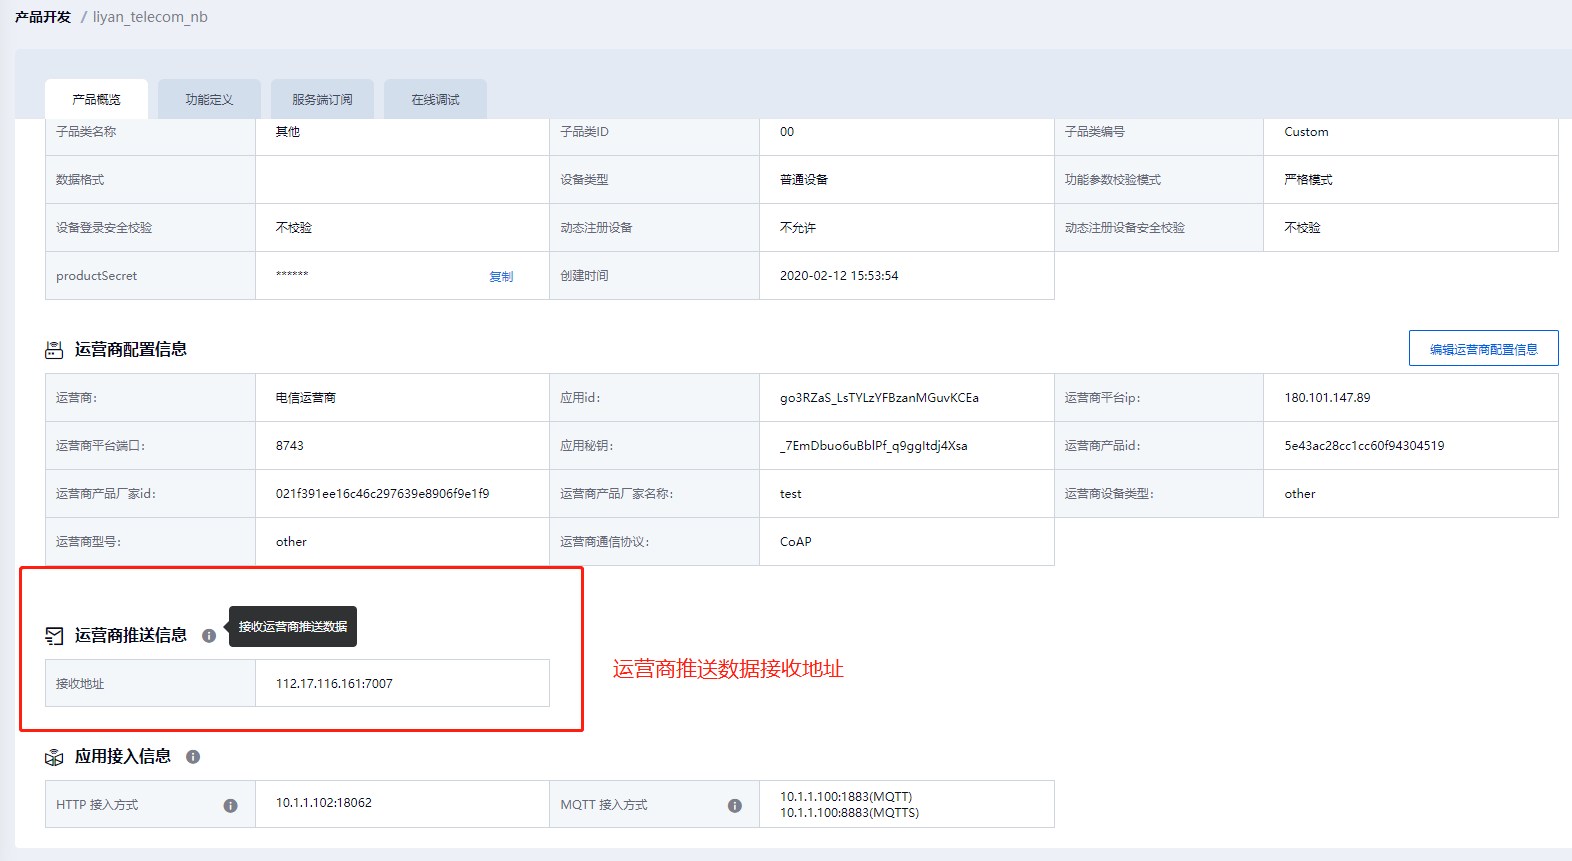The height and width of the screenshot is (861, 1572).
Task: Click the 运营商推送信息 section icon
Action: click(54, 636)
